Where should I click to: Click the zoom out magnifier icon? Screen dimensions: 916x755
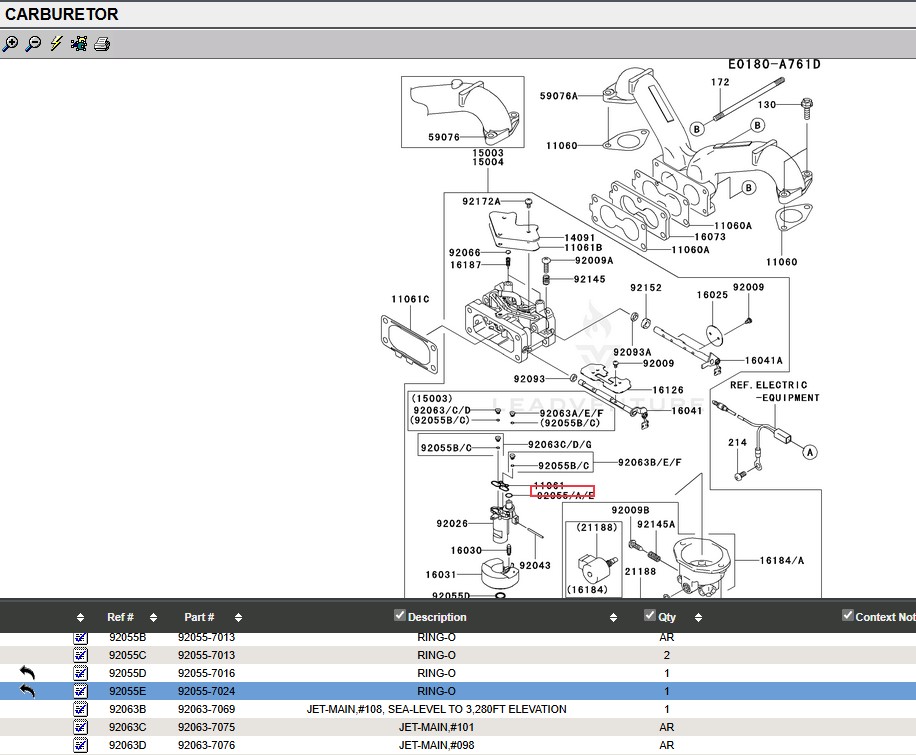tap(33, 44)
